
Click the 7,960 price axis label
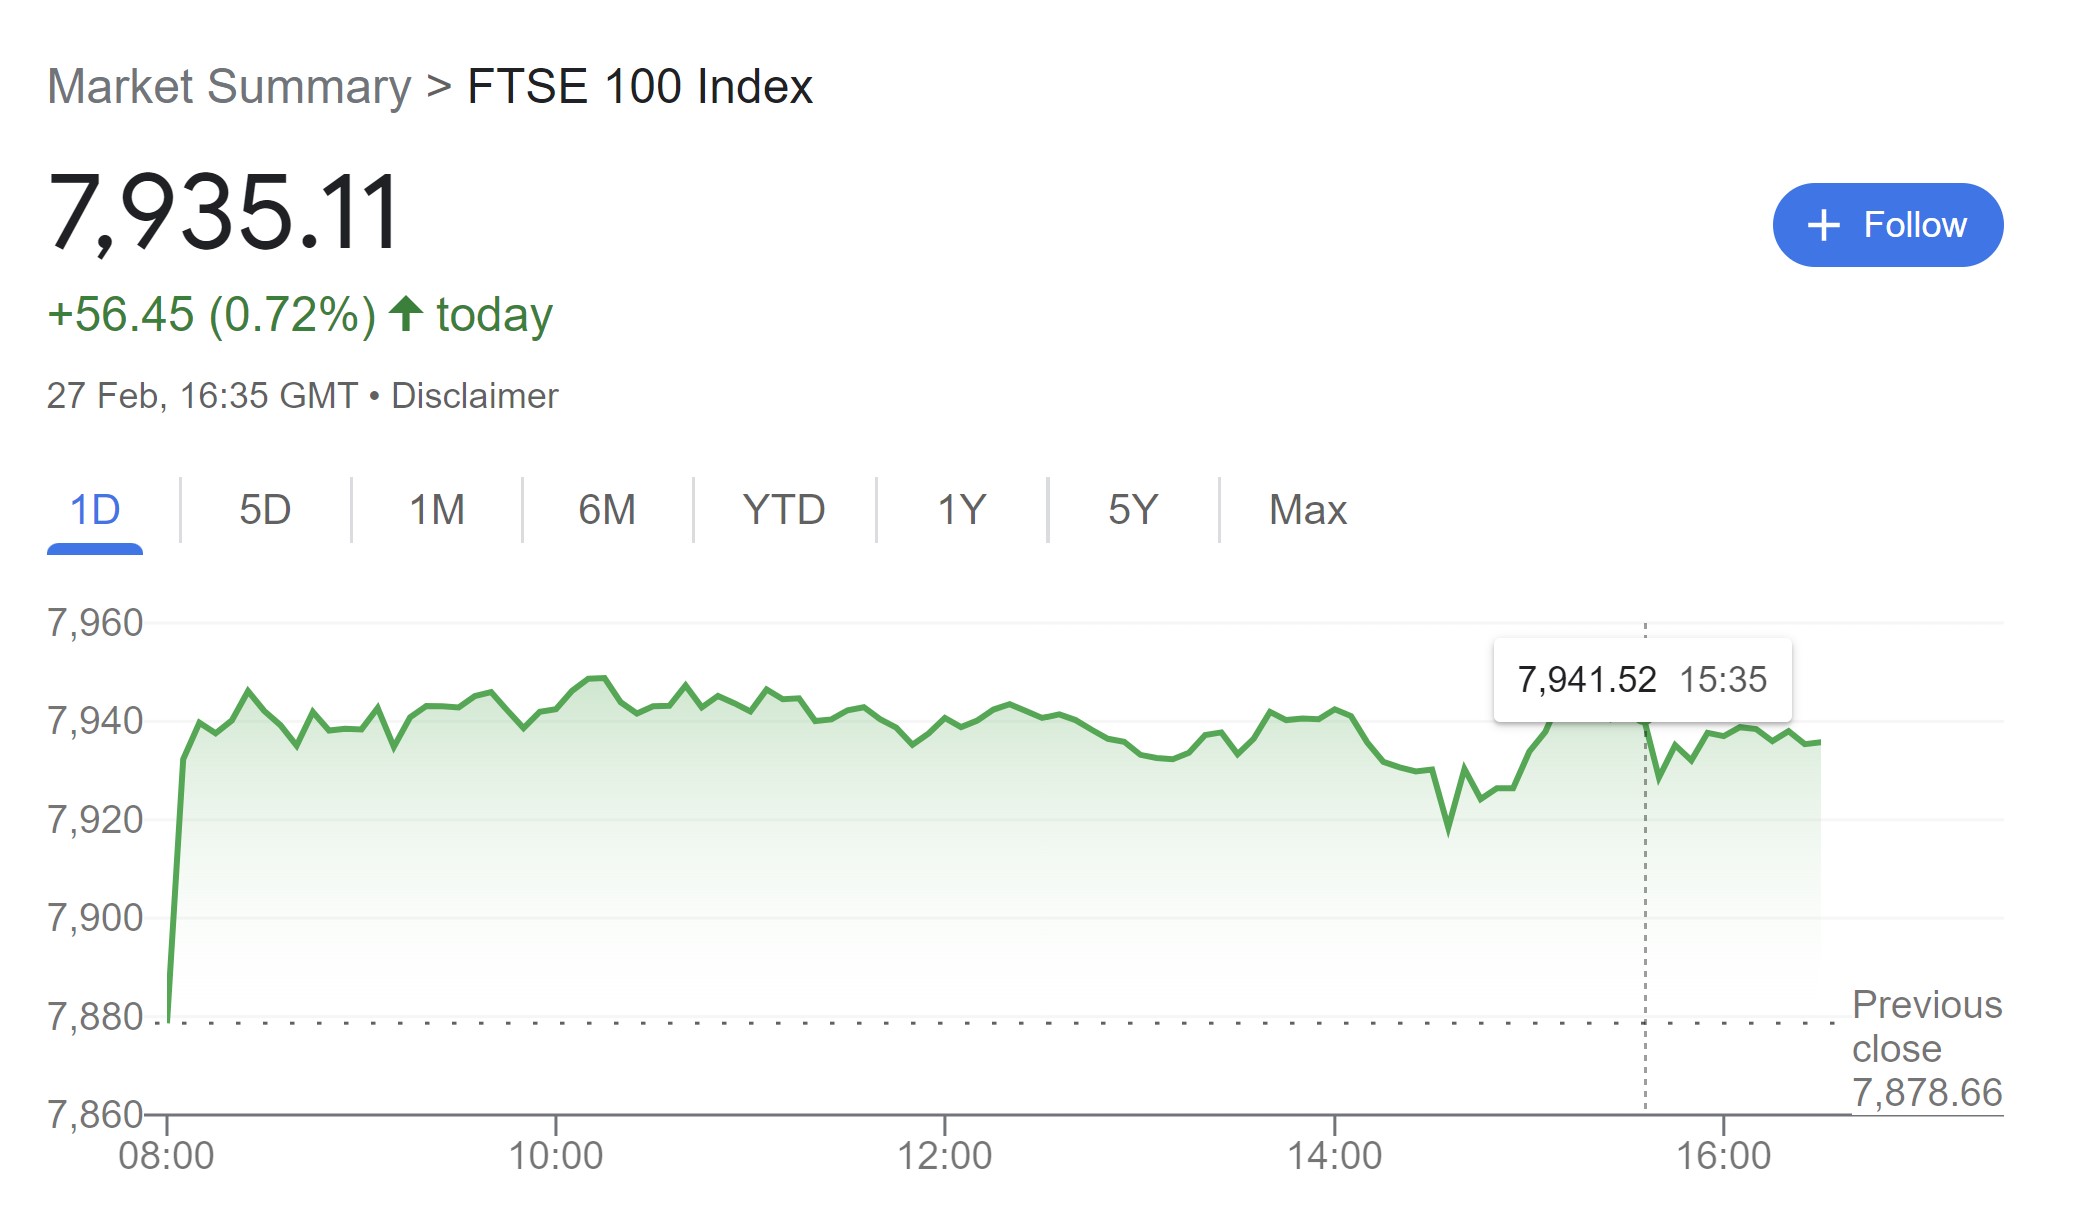pos(96,623)
